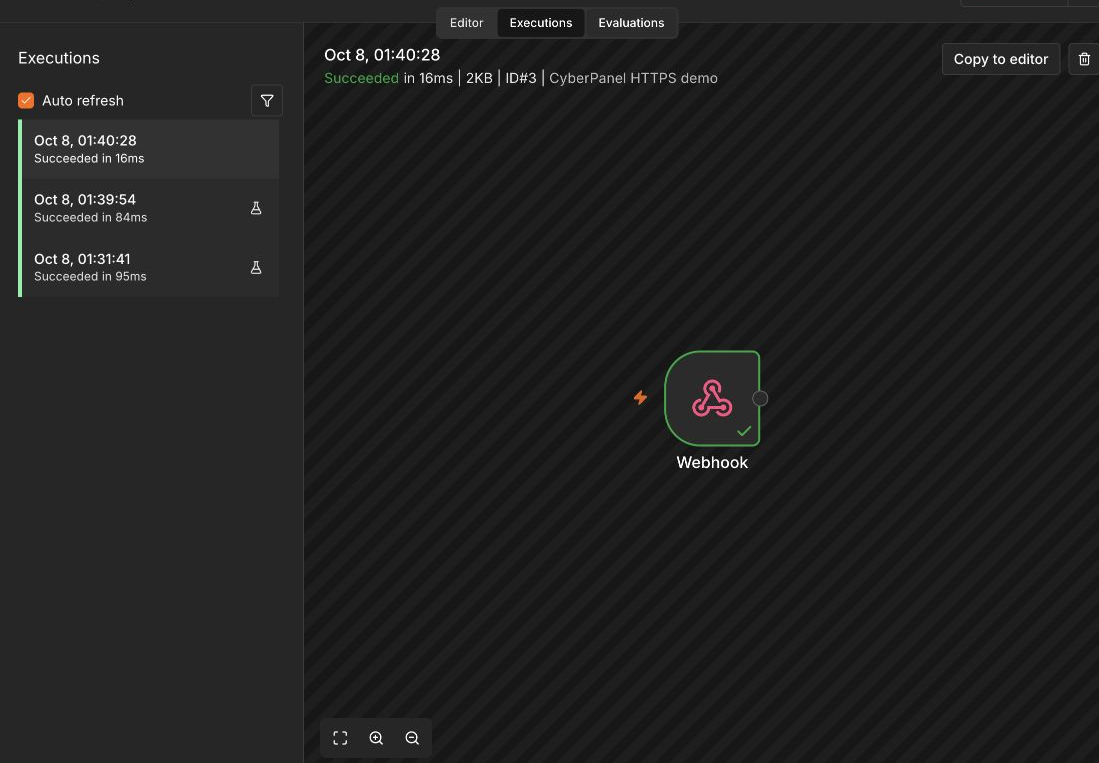This screenshot has height=763, width=1099.
Task: Click the Executions sidebar heading
Action: click(59, 58)
